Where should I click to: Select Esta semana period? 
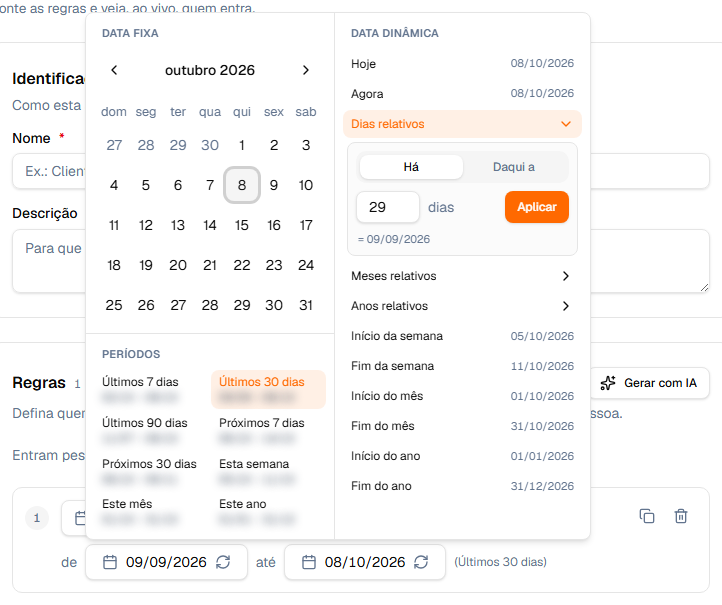268,471
